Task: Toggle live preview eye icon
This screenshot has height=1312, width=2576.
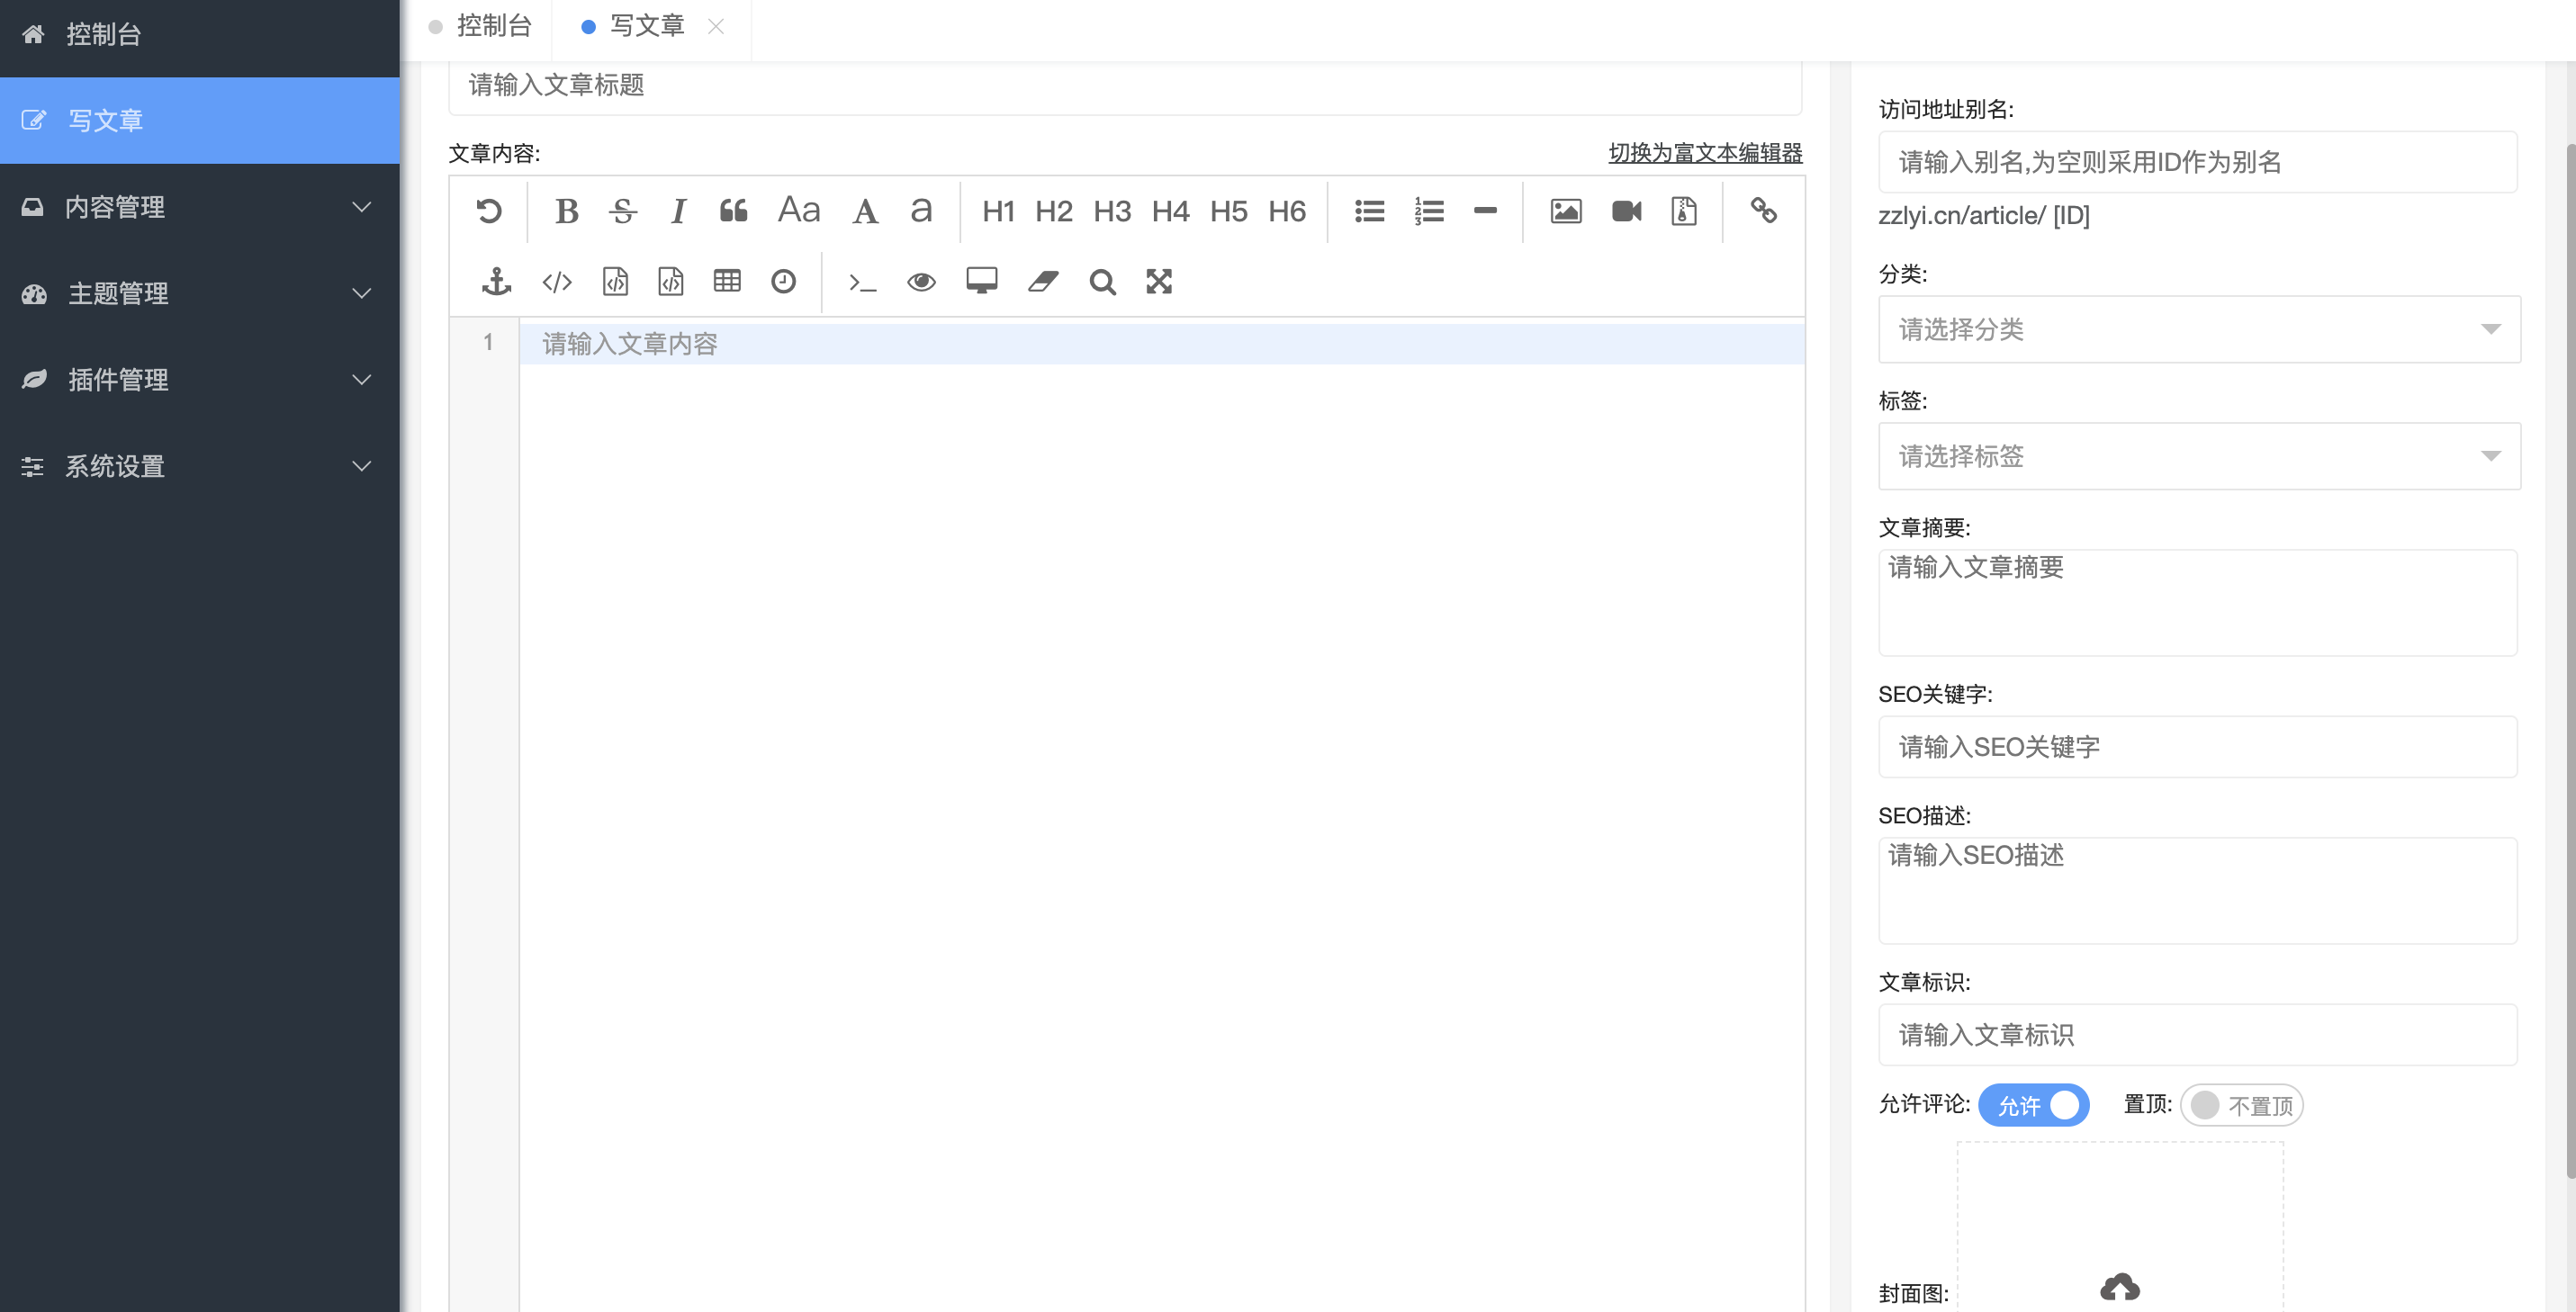Action: click(x=921, y=282)
